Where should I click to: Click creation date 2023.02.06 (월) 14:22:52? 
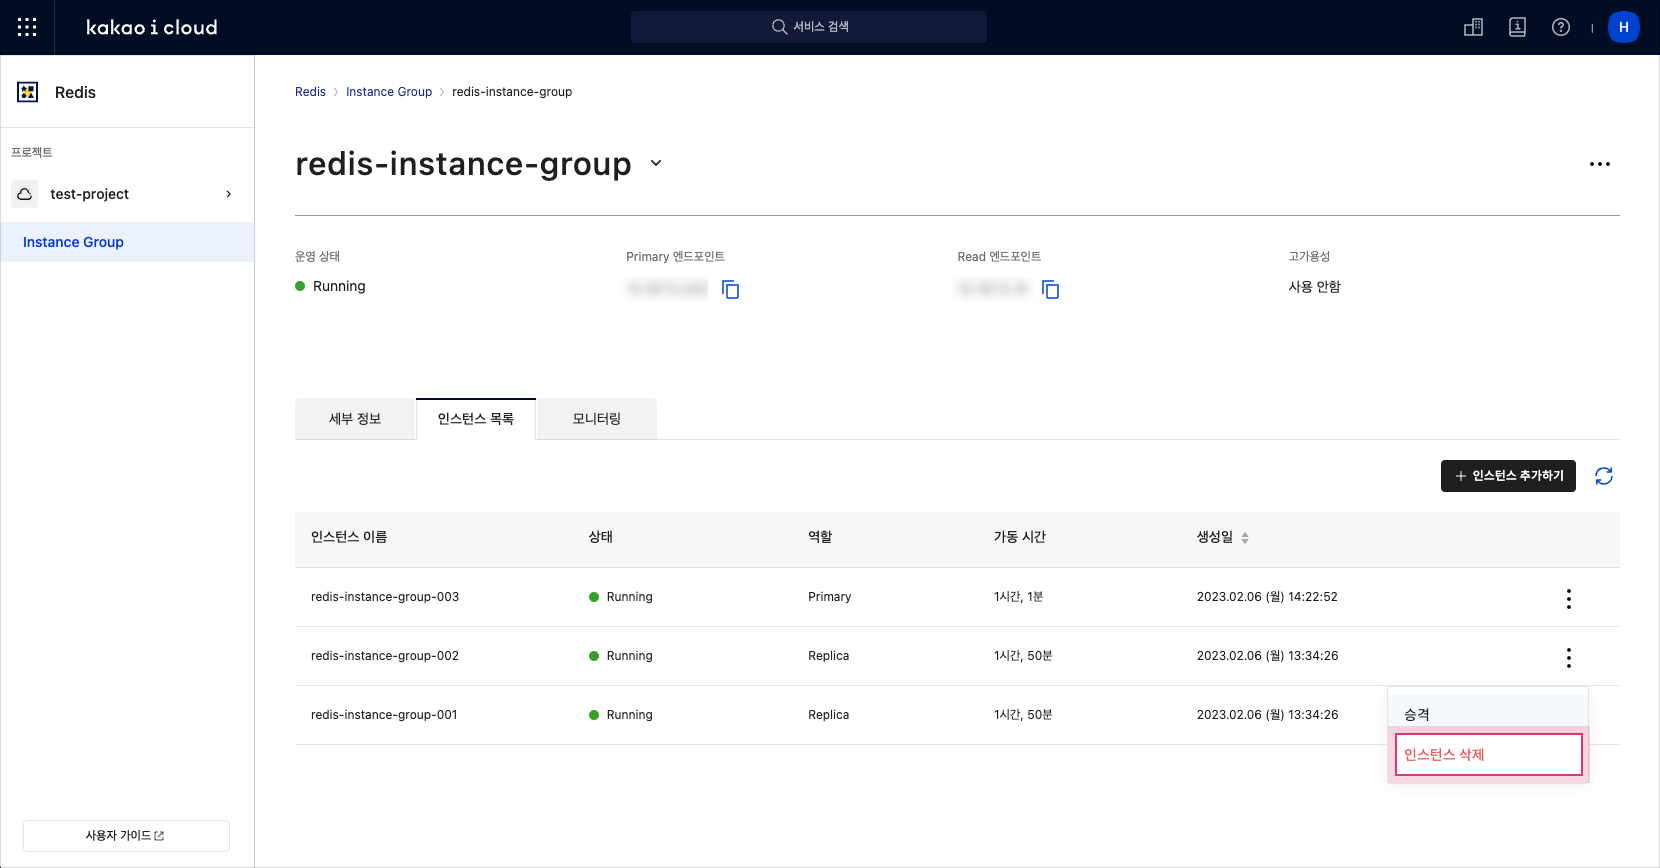(x=1267, y=597)
